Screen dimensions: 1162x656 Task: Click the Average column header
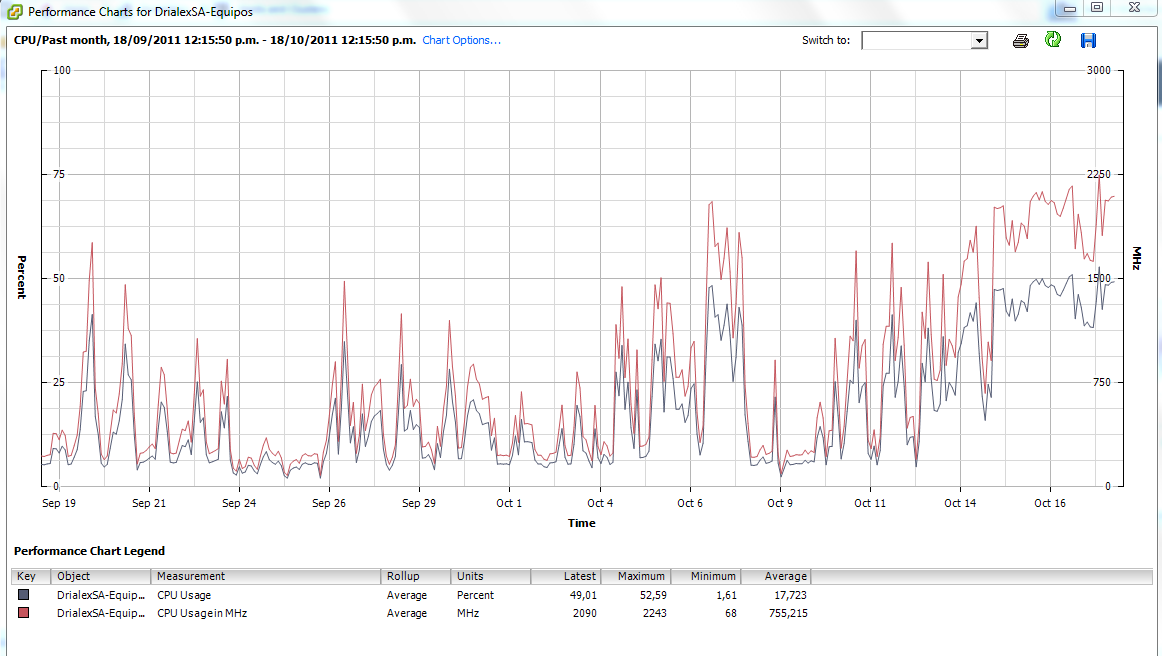(x=776, y=576)
